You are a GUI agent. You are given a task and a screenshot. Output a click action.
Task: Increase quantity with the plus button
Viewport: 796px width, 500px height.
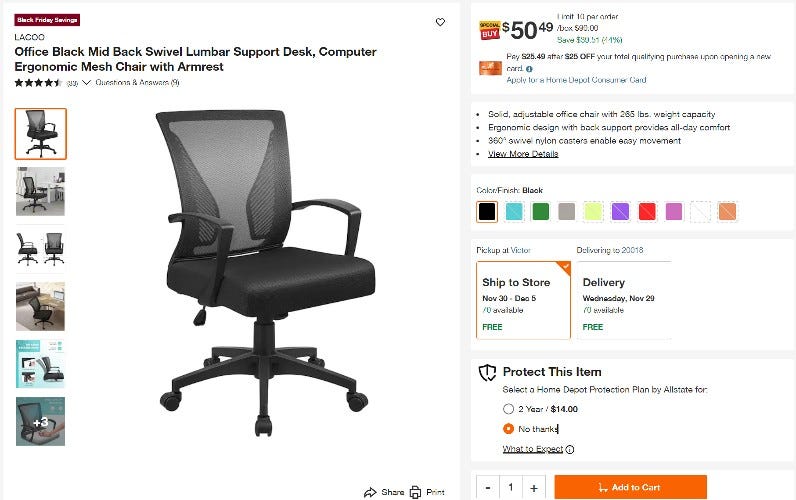point(534,488)
